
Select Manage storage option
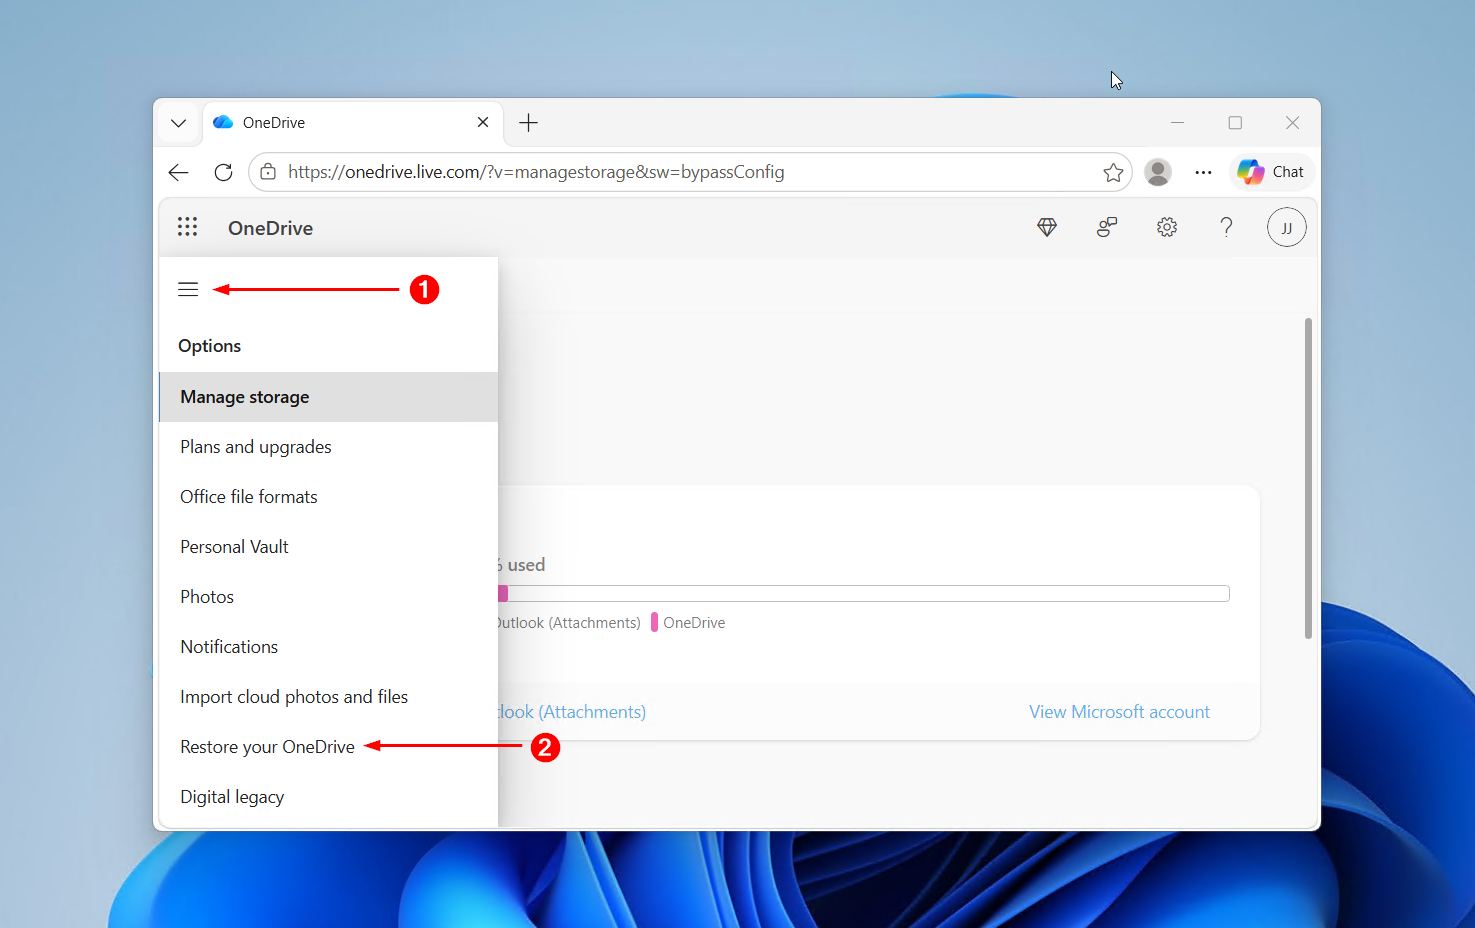(329, 397)
